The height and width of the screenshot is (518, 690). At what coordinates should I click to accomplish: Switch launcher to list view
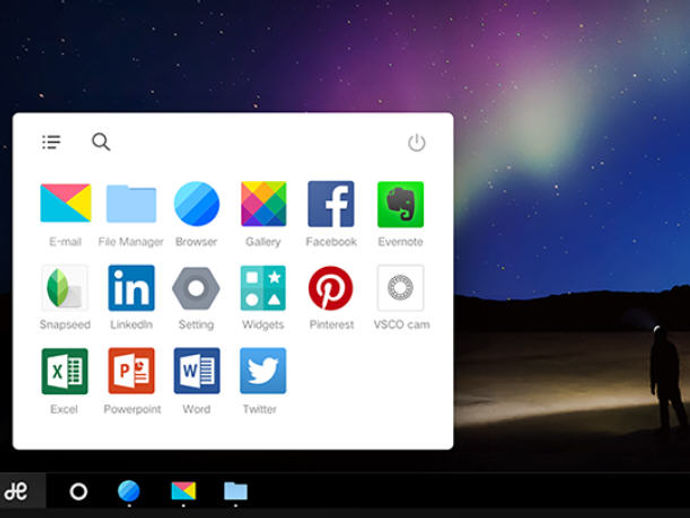pyautogui.click(x=51, y=142)
